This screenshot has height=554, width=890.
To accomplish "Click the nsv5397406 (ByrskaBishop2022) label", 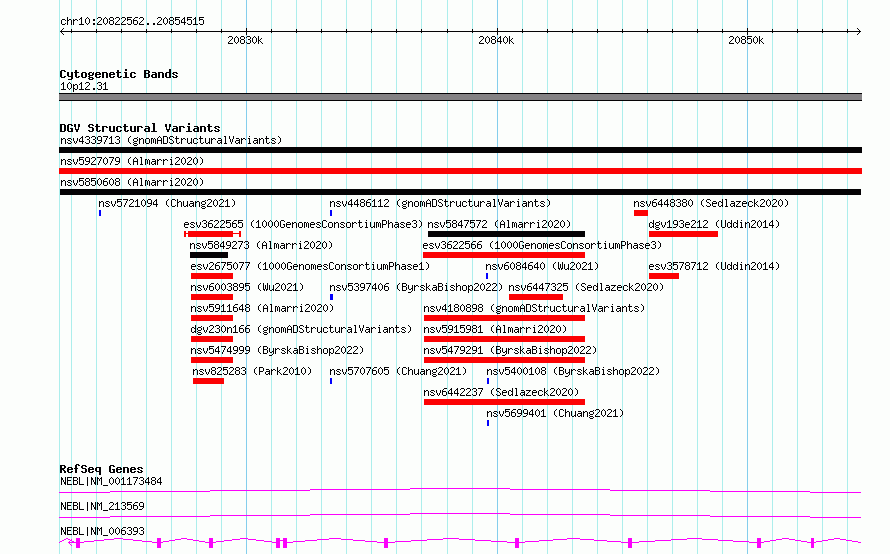I will pos(416,287).
